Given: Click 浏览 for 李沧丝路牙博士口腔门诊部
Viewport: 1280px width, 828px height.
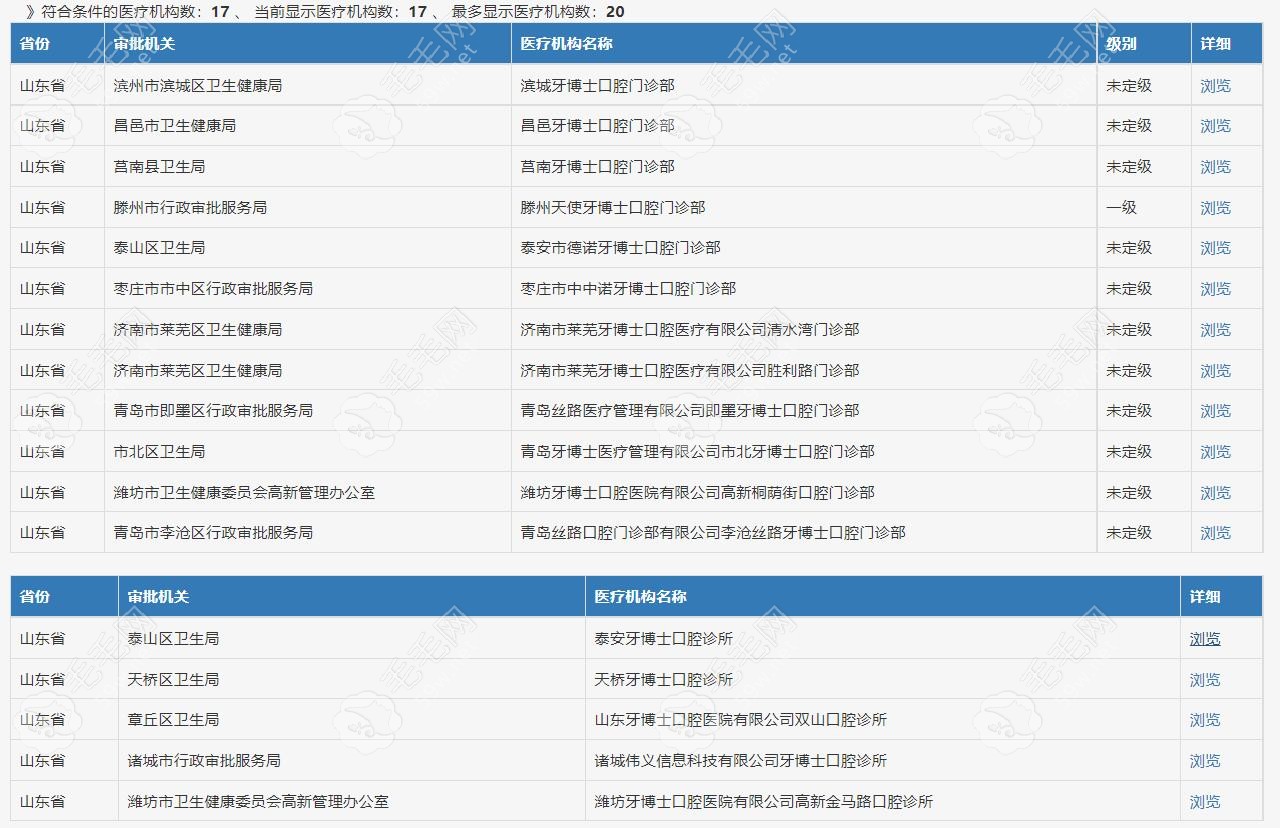Looking at the screenshot, I should (1215, 533).
